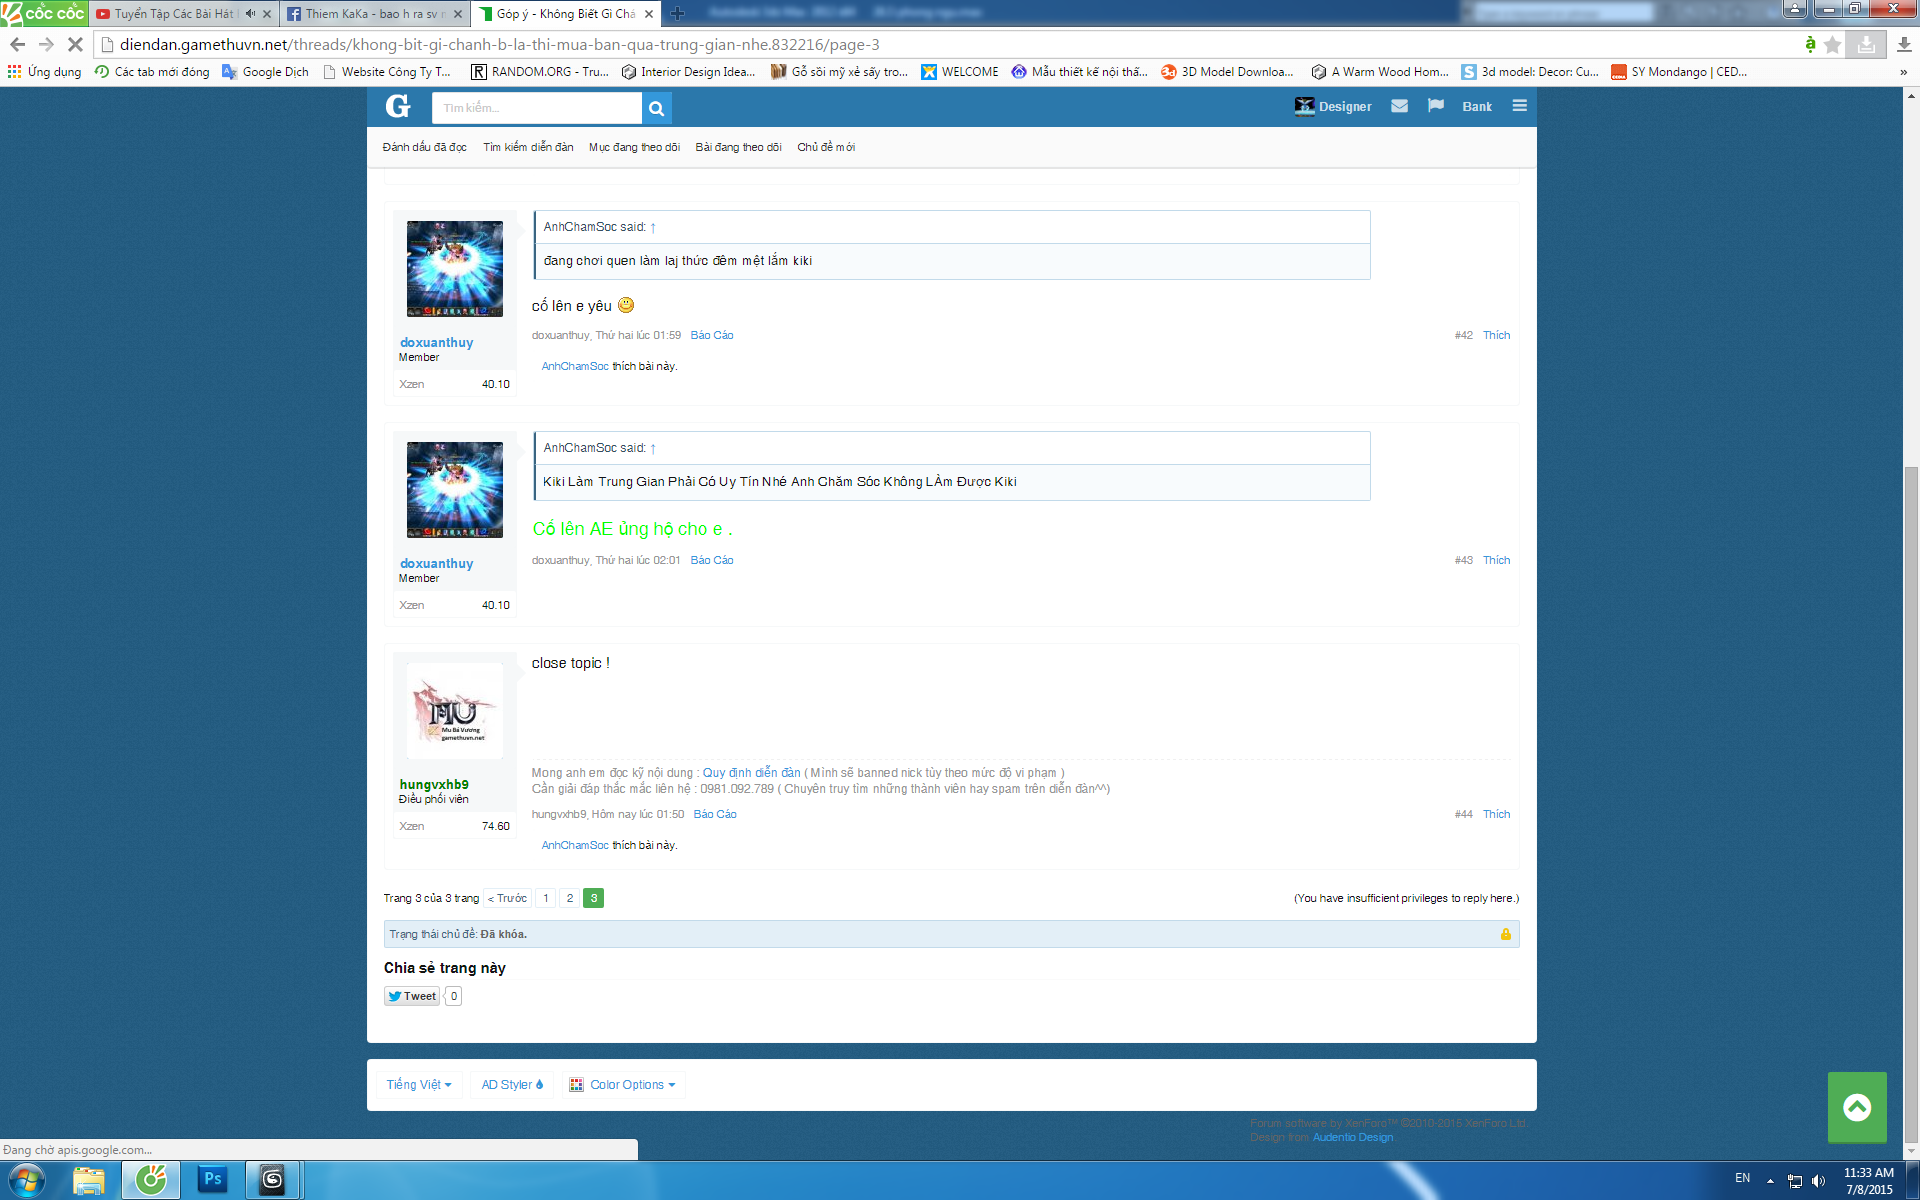
Task: Open Đánh dấu đã đọc menu item
Action: pyautogui.click(x=424, y=147)
